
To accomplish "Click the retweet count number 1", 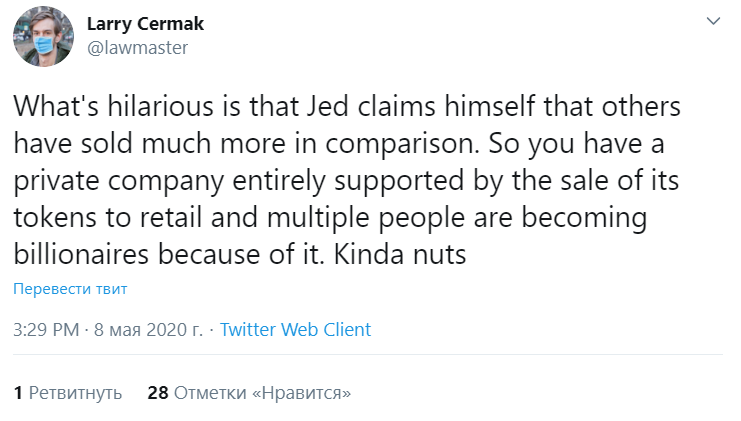I will [18, 393].
